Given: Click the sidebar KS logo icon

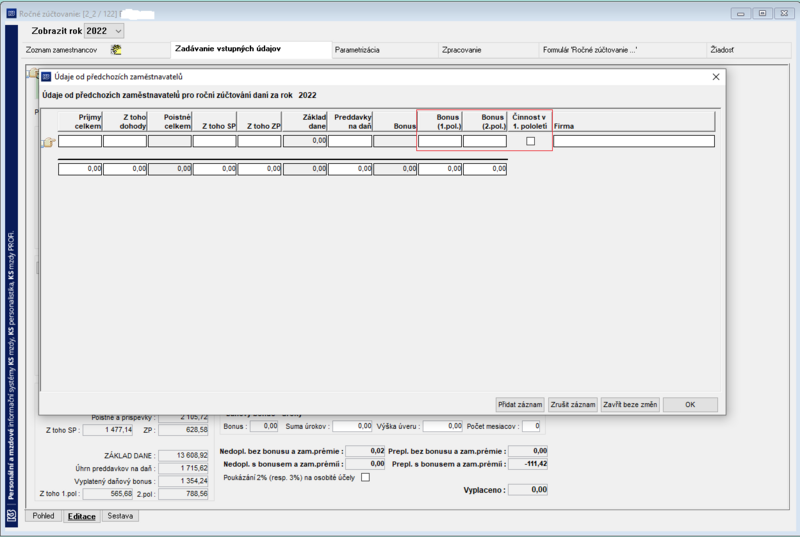Looking at the screenshot, I should pos(12,515).
